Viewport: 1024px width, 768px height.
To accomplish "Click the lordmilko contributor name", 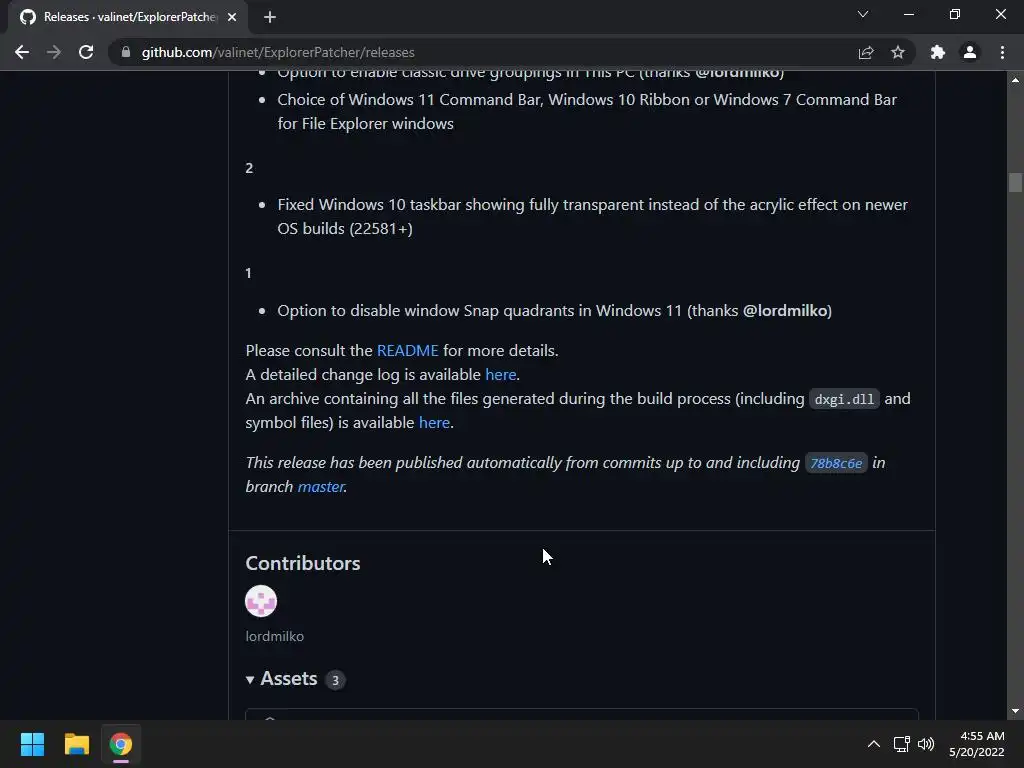I will click(x=274, y=636).
